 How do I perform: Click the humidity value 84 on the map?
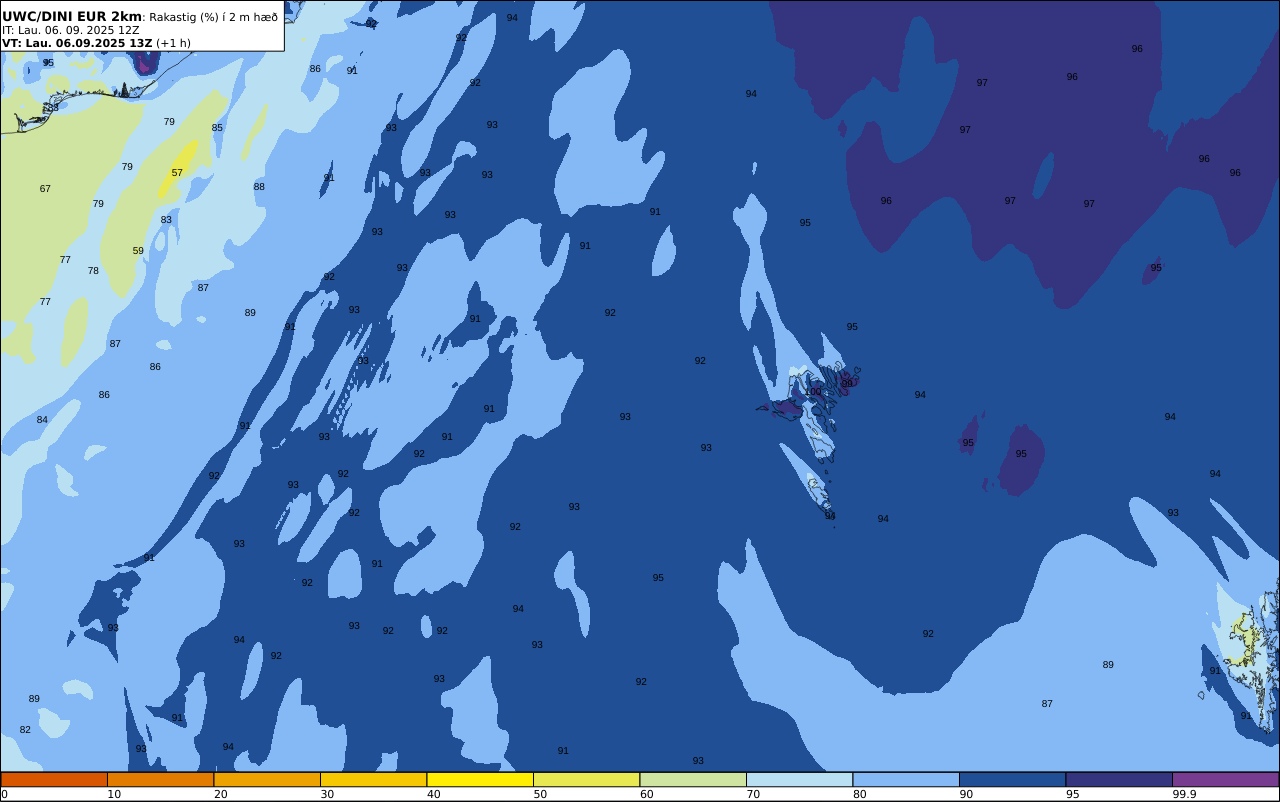point(42,420)
